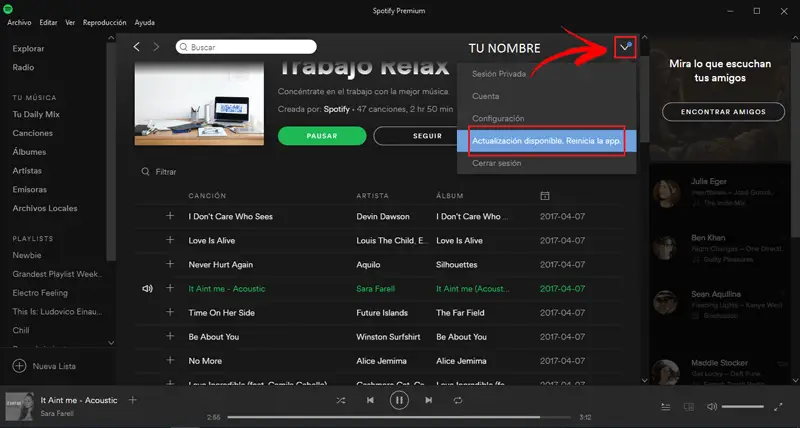
Task: Go forward with the right navigation arrow
Action: (156, 47)
